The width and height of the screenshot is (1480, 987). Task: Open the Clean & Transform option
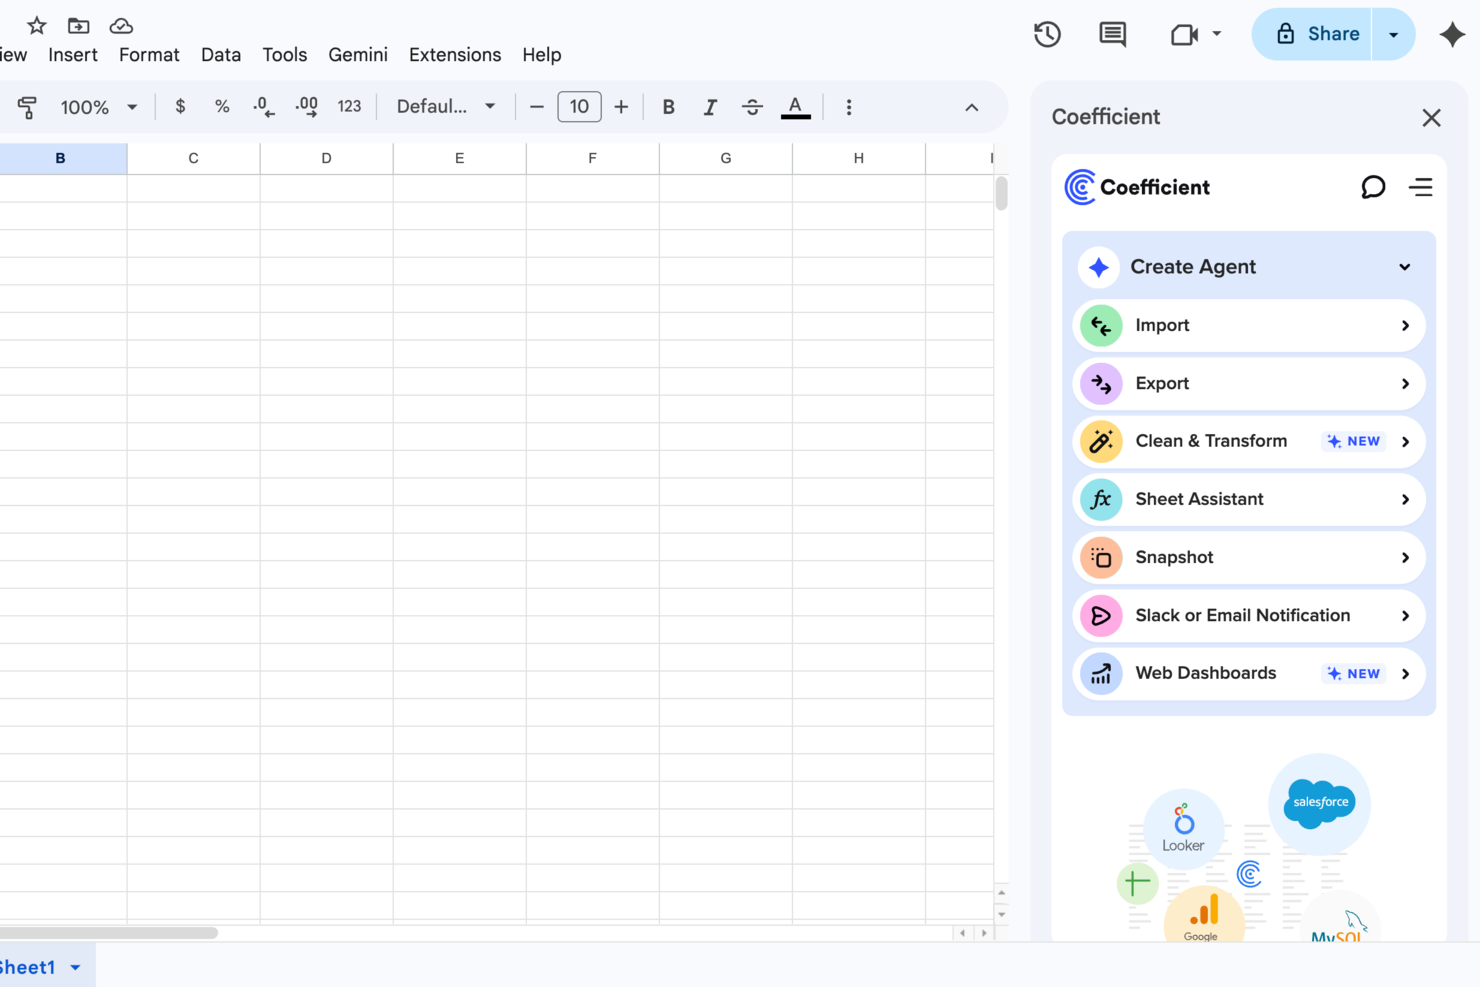(1211, 441)
